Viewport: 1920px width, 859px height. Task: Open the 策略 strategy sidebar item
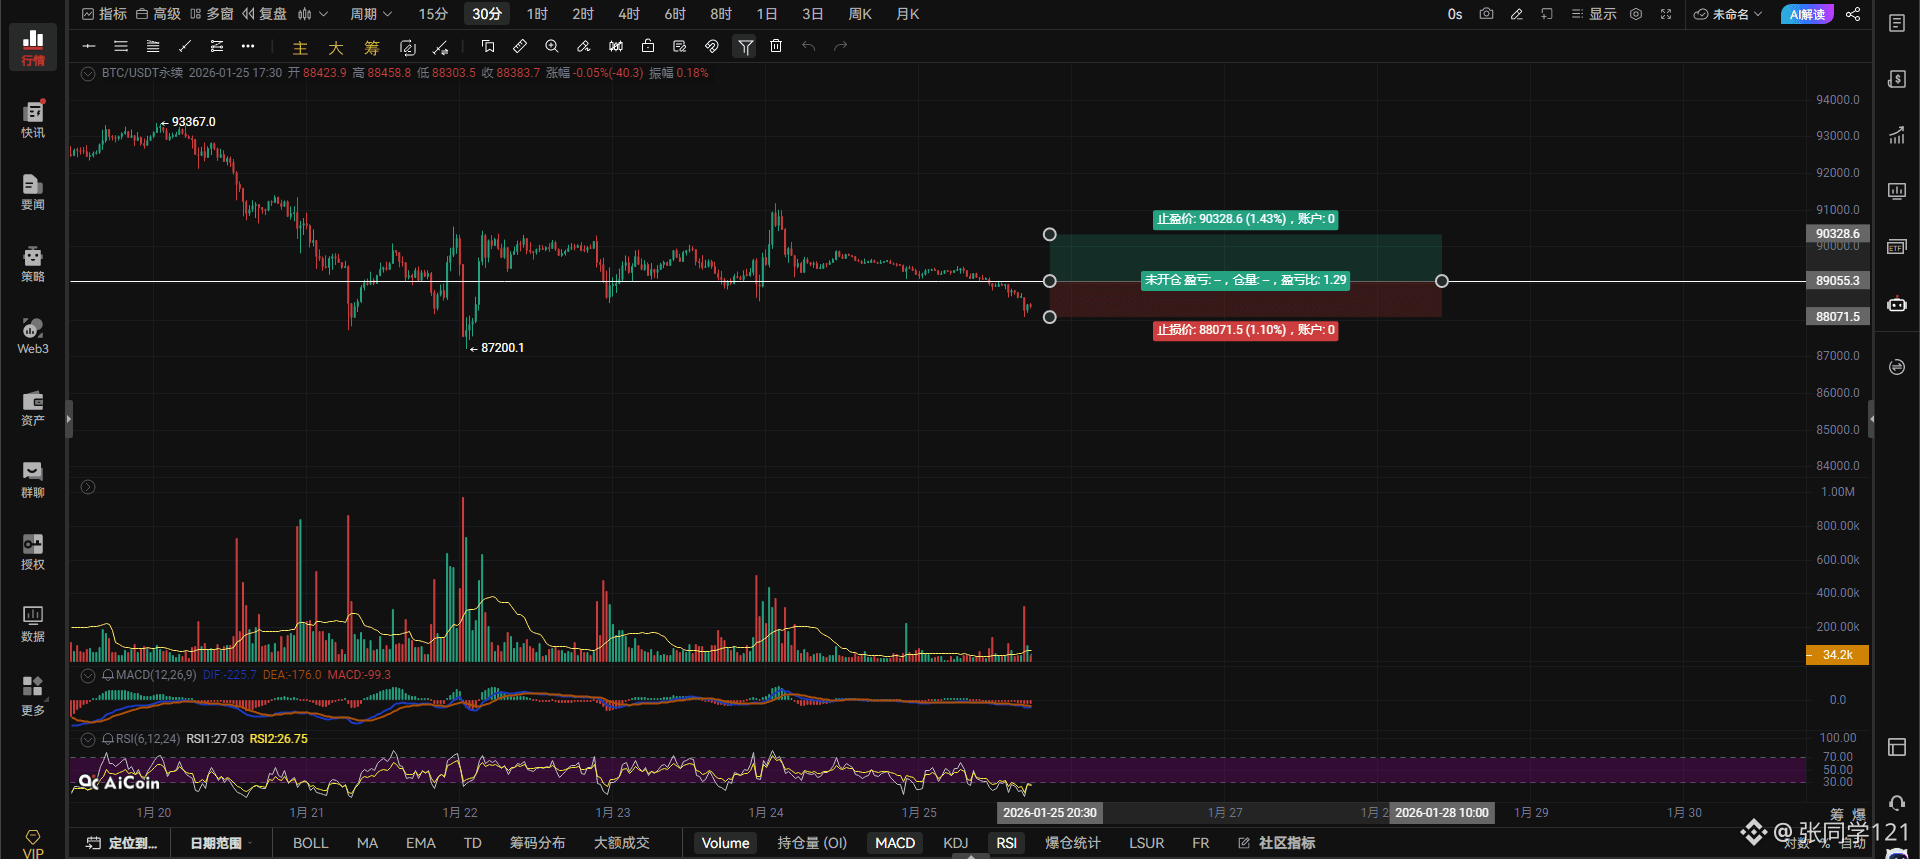(33, 263)
